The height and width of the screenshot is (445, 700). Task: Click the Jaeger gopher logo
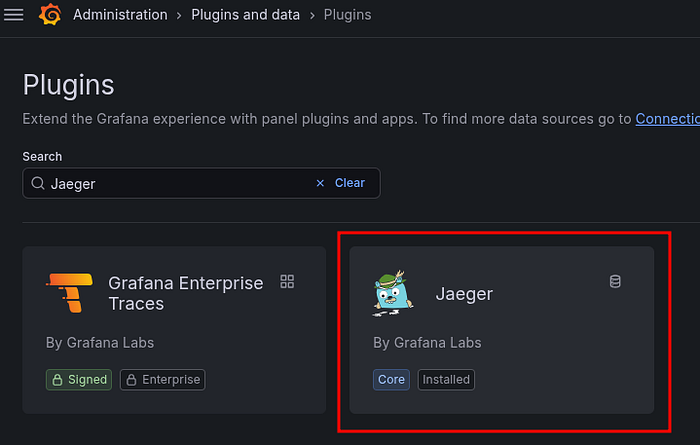393,293
